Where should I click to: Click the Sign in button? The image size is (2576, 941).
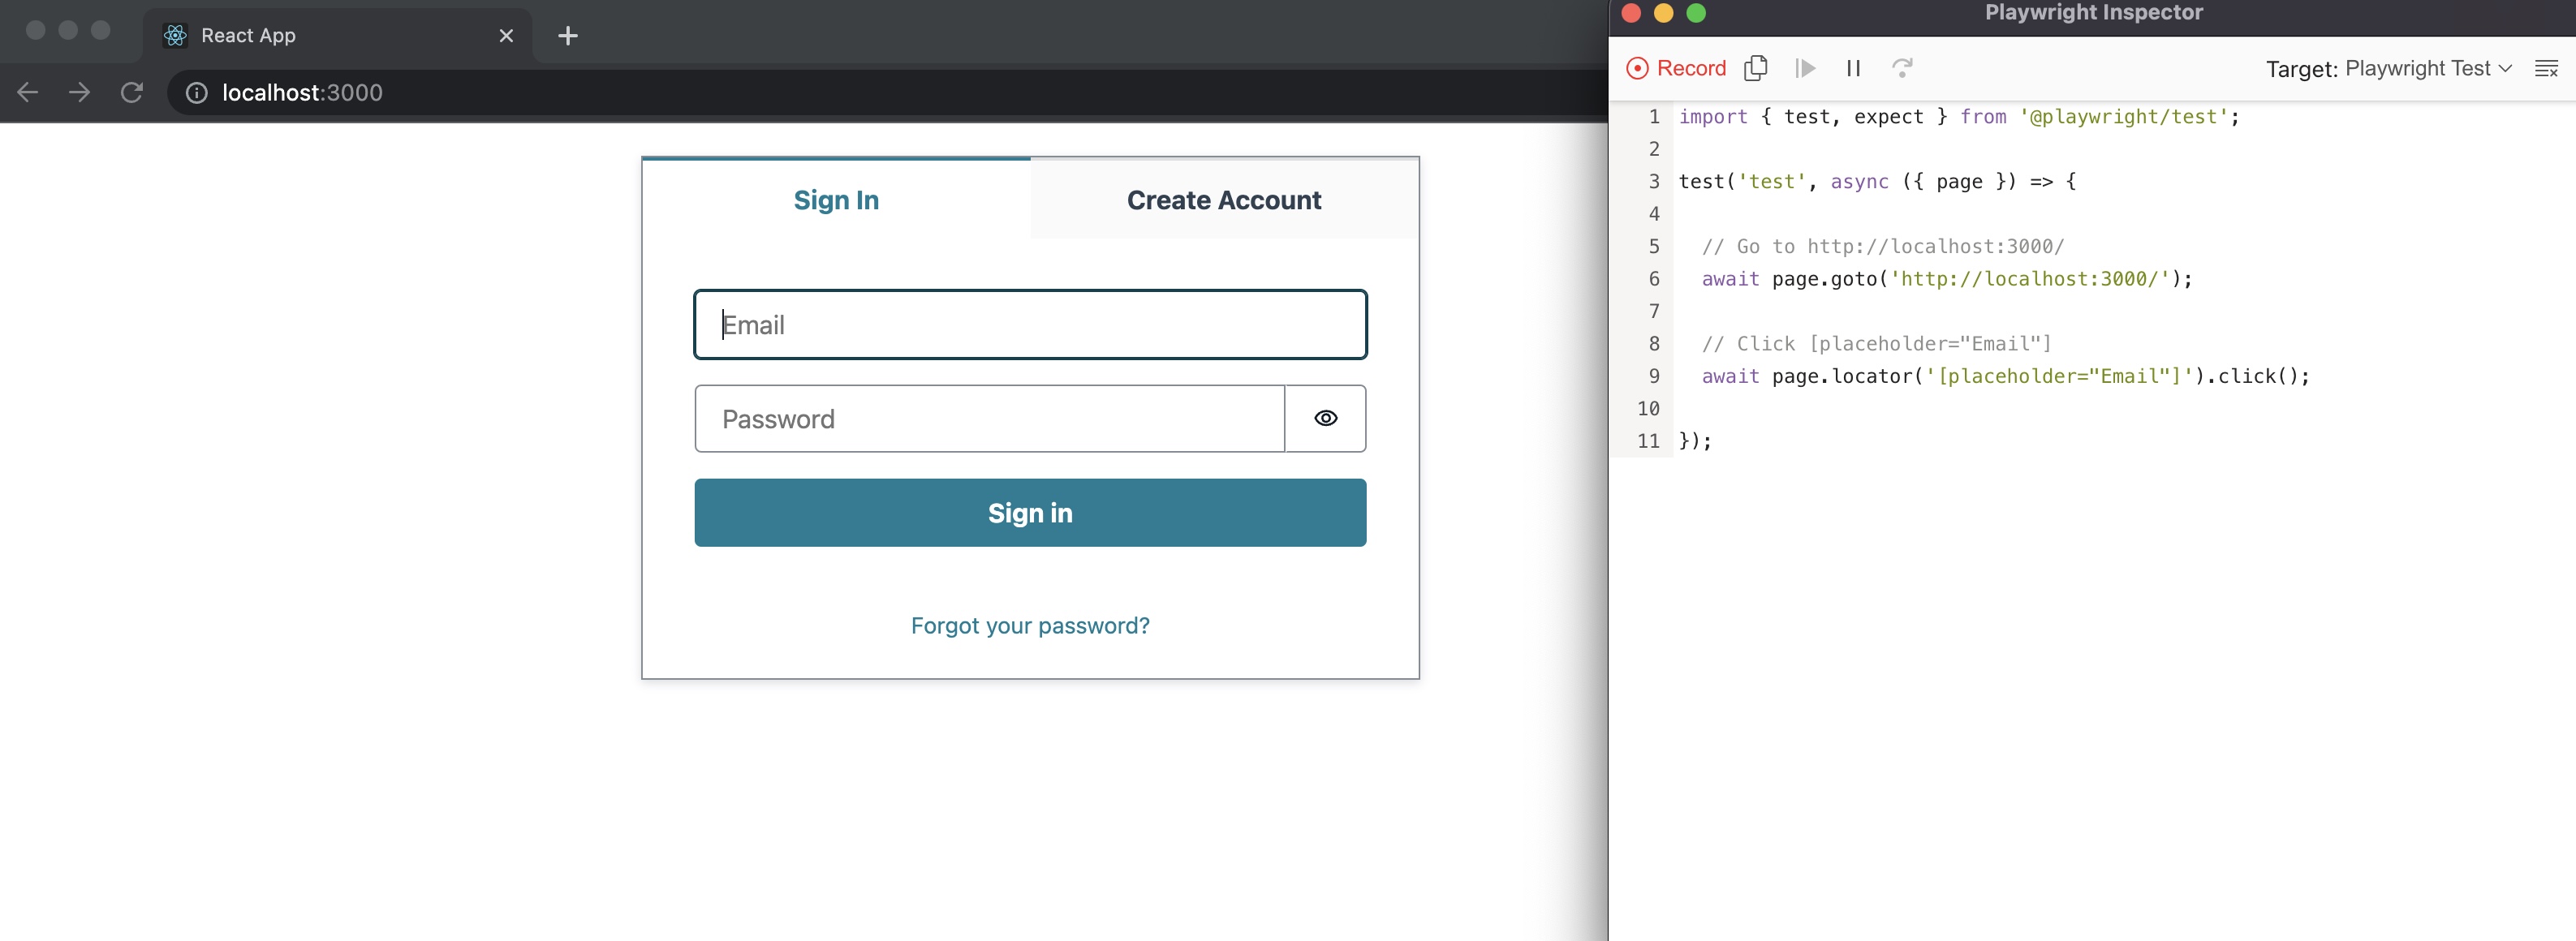[1030, 512]
